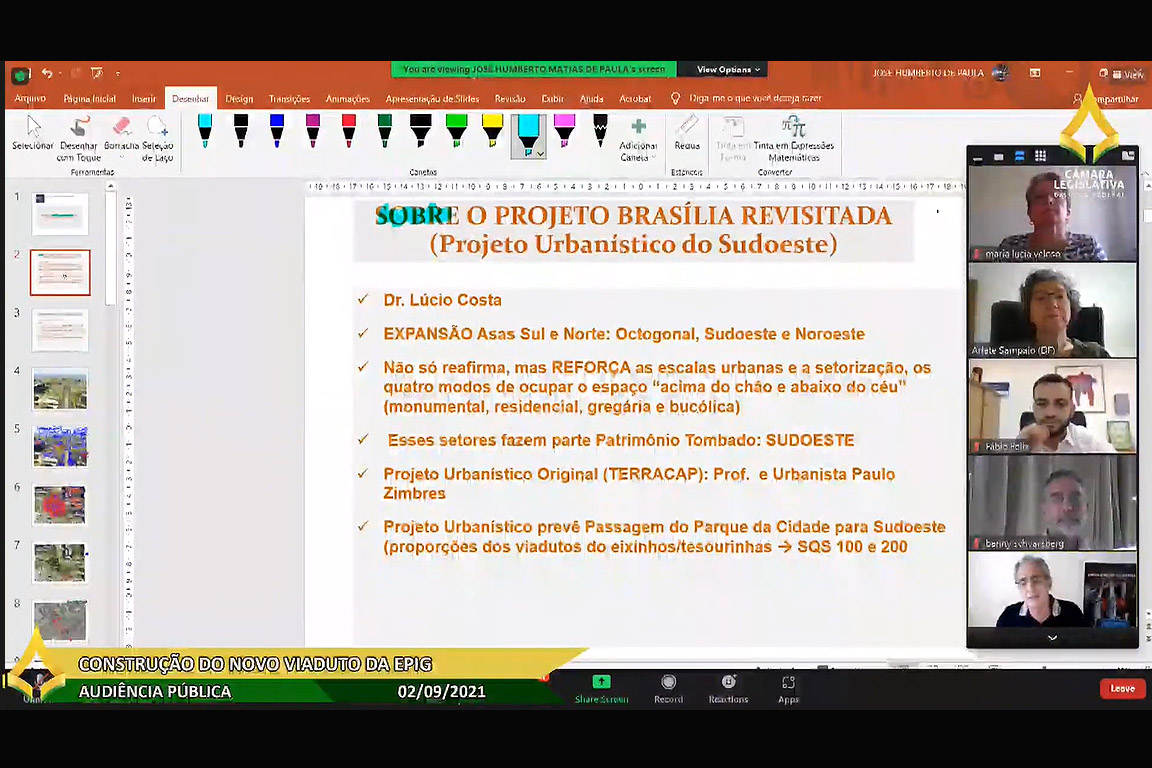Select the yellow highlighter pen

pos(492,130)
